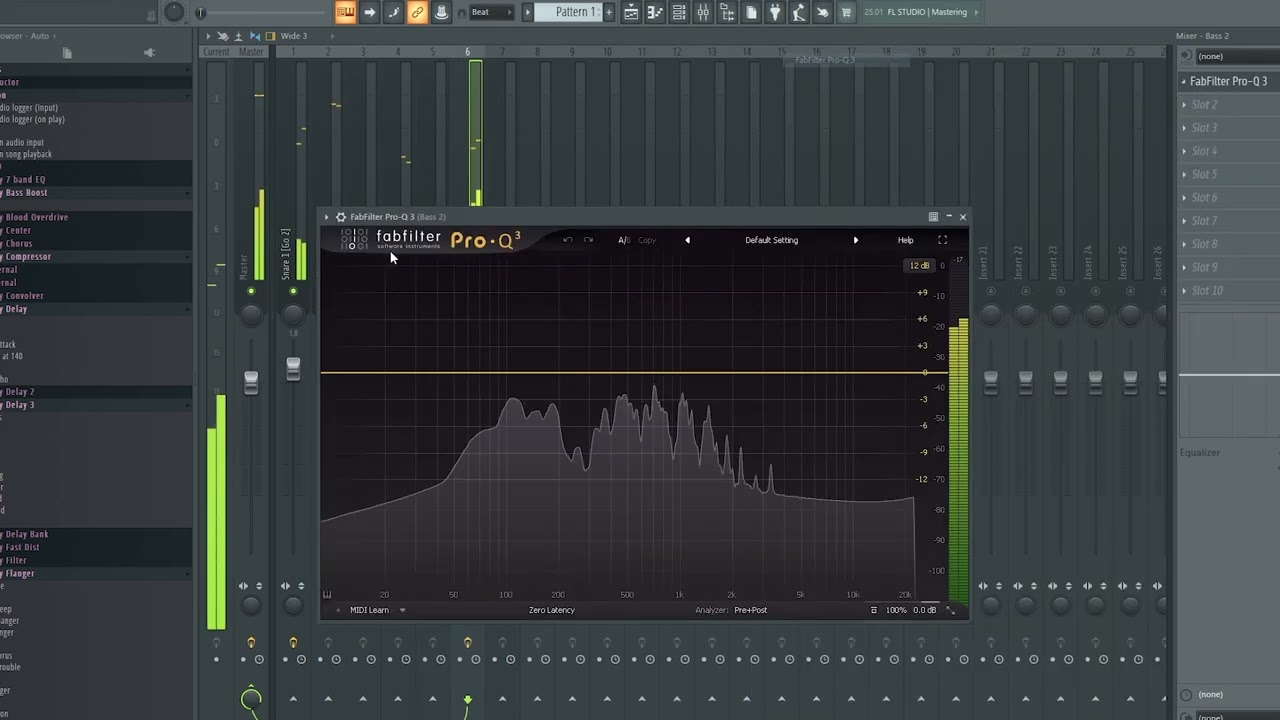Select Slot 2 in mixer effects

tap(1229, 105)
